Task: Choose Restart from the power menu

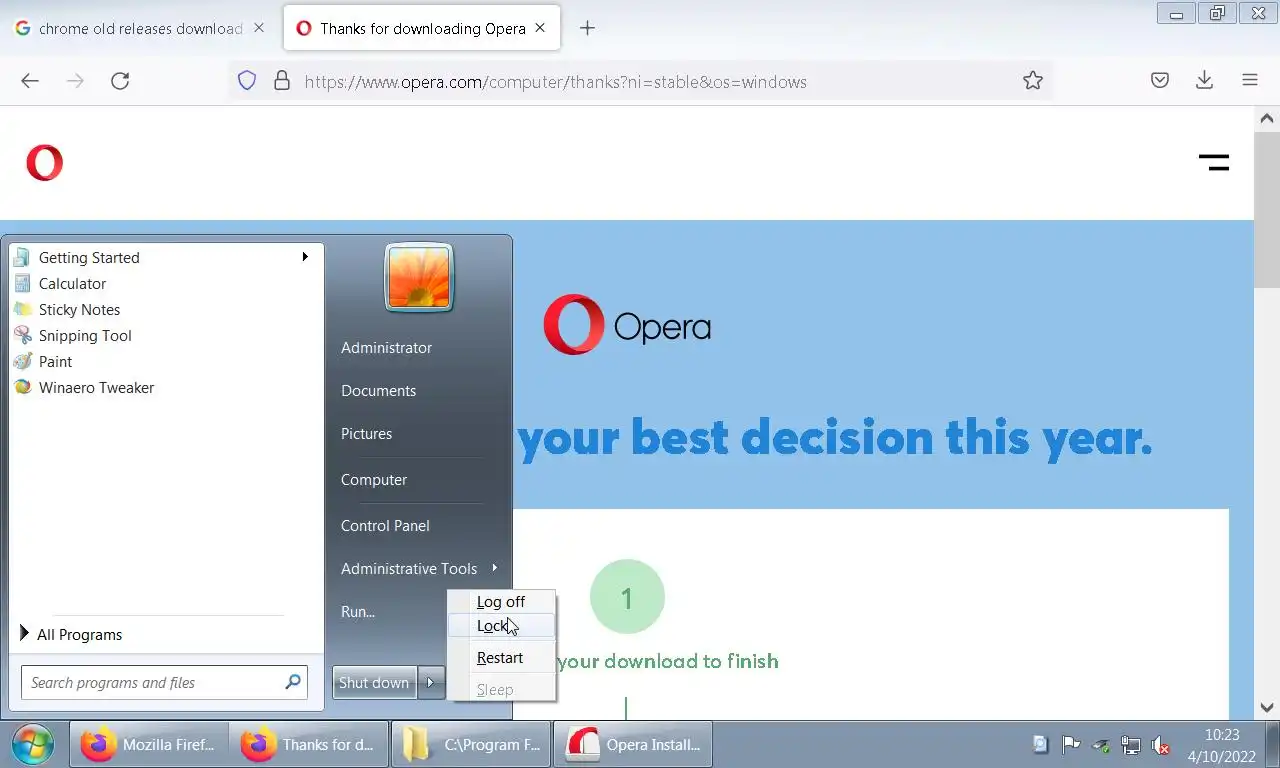Action: click(x=501, y=657)
